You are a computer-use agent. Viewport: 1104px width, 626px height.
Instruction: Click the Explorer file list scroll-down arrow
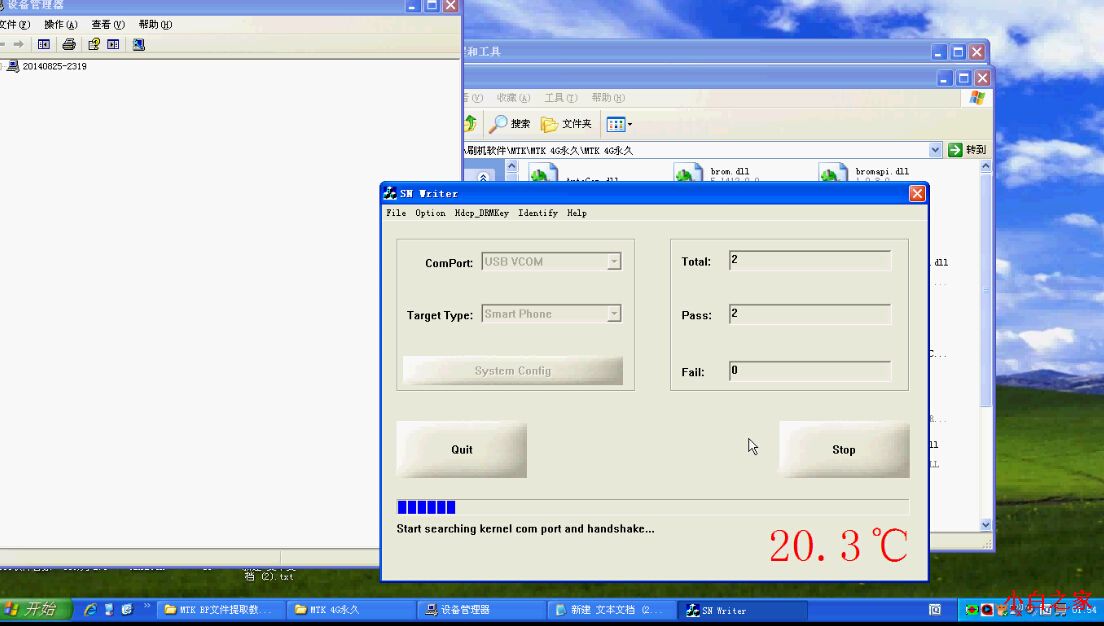986,524
